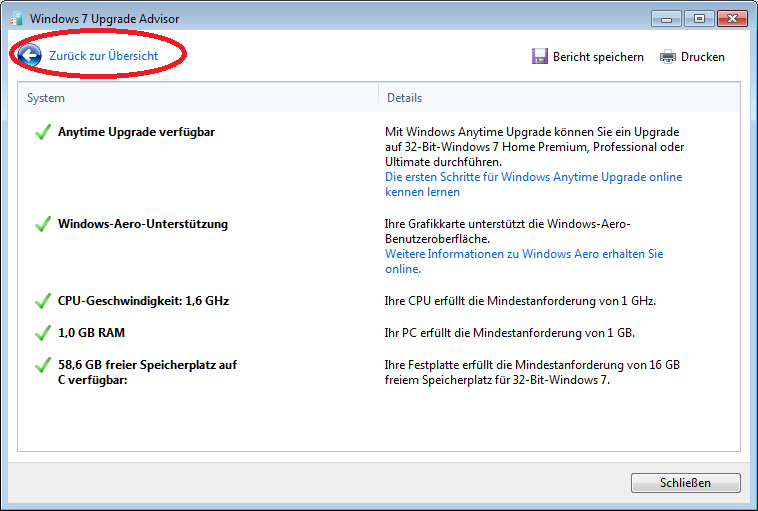
Task: Click the Details column header
Action: pos(404,98)
